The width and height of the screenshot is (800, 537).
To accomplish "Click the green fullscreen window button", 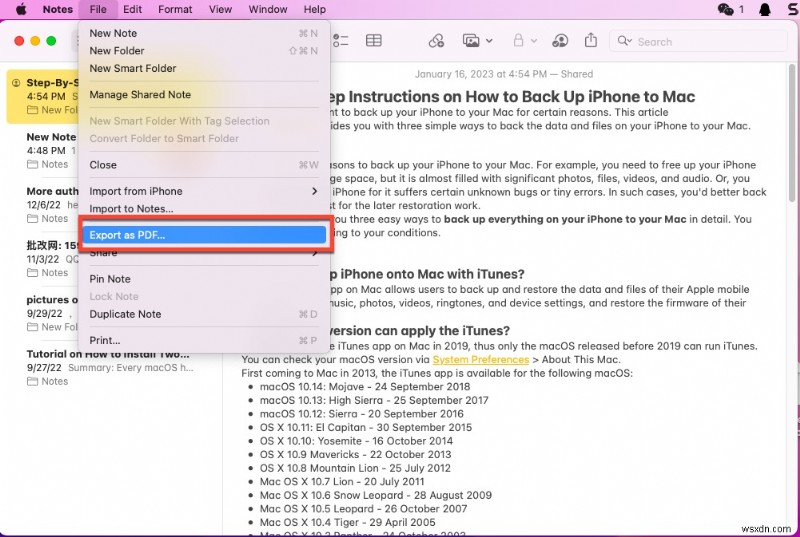I will 51,41.
